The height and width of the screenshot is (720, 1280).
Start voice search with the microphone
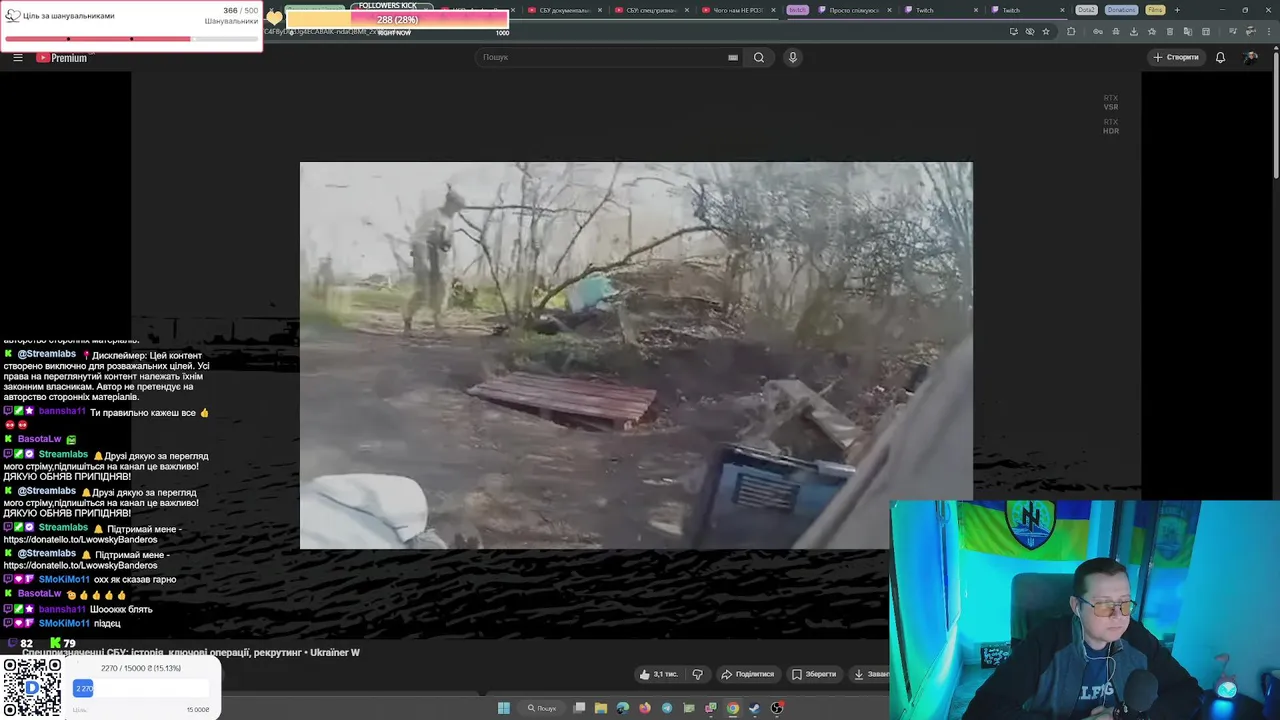(793, 57)
